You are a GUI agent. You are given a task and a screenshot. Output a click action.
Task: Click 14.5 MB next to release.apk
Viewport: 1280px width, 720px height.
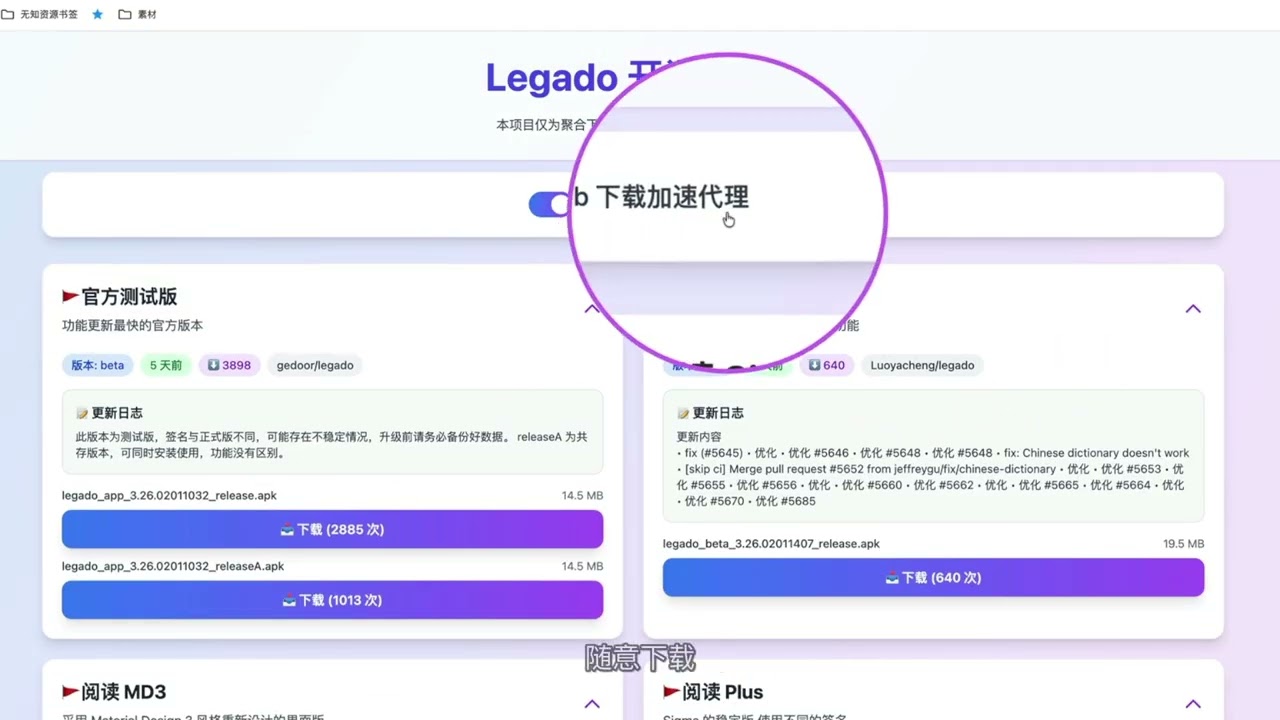(x=582, y=495)
